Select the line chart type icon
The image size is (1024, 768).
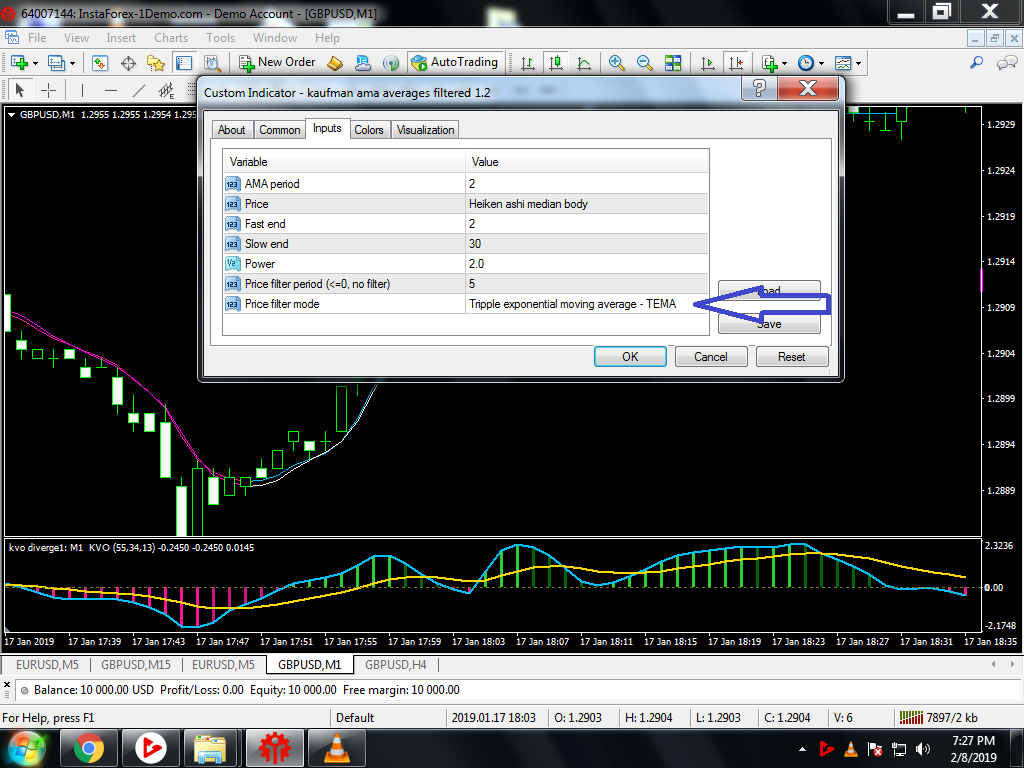584,63
